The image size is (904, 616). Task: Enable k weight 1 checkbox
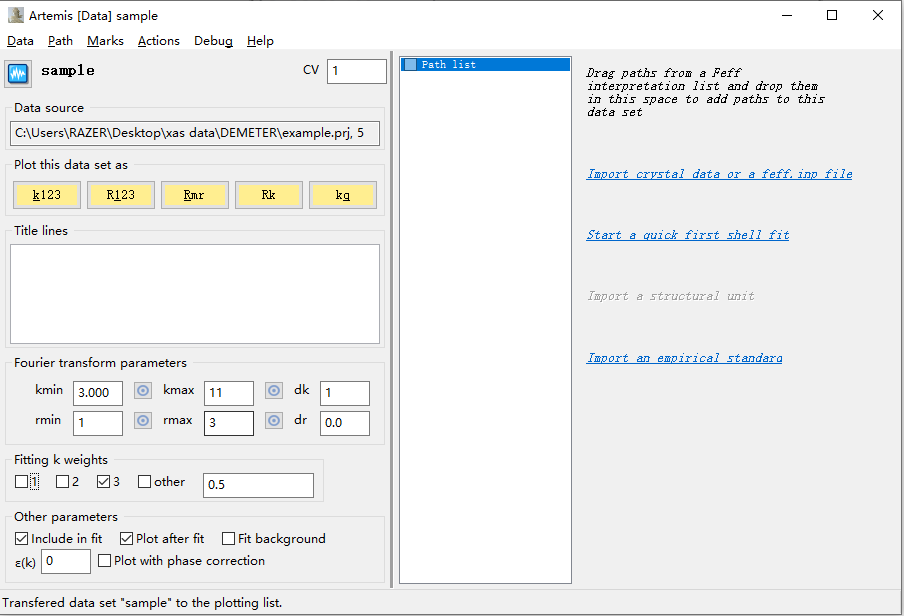[21, 482]
